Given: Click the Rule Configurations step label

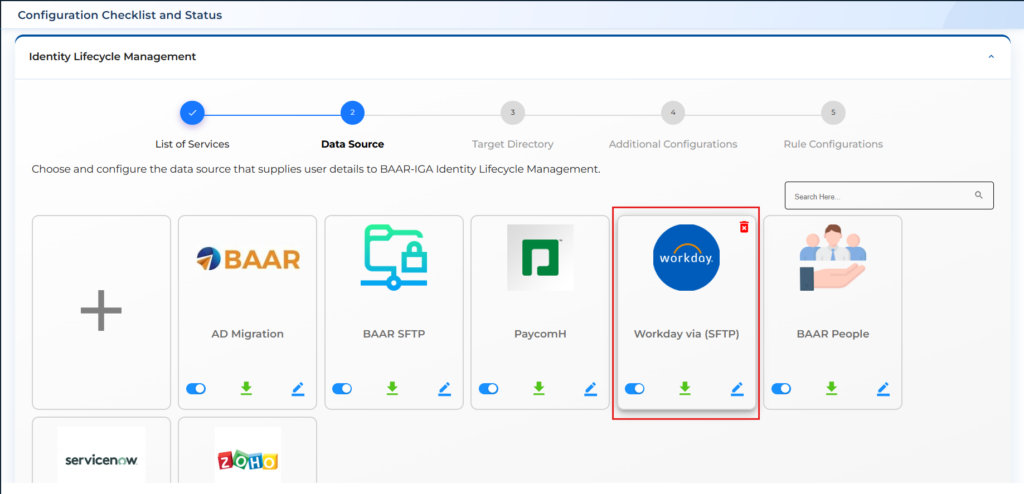Looking at the screenshot, I should pos(833,144).
